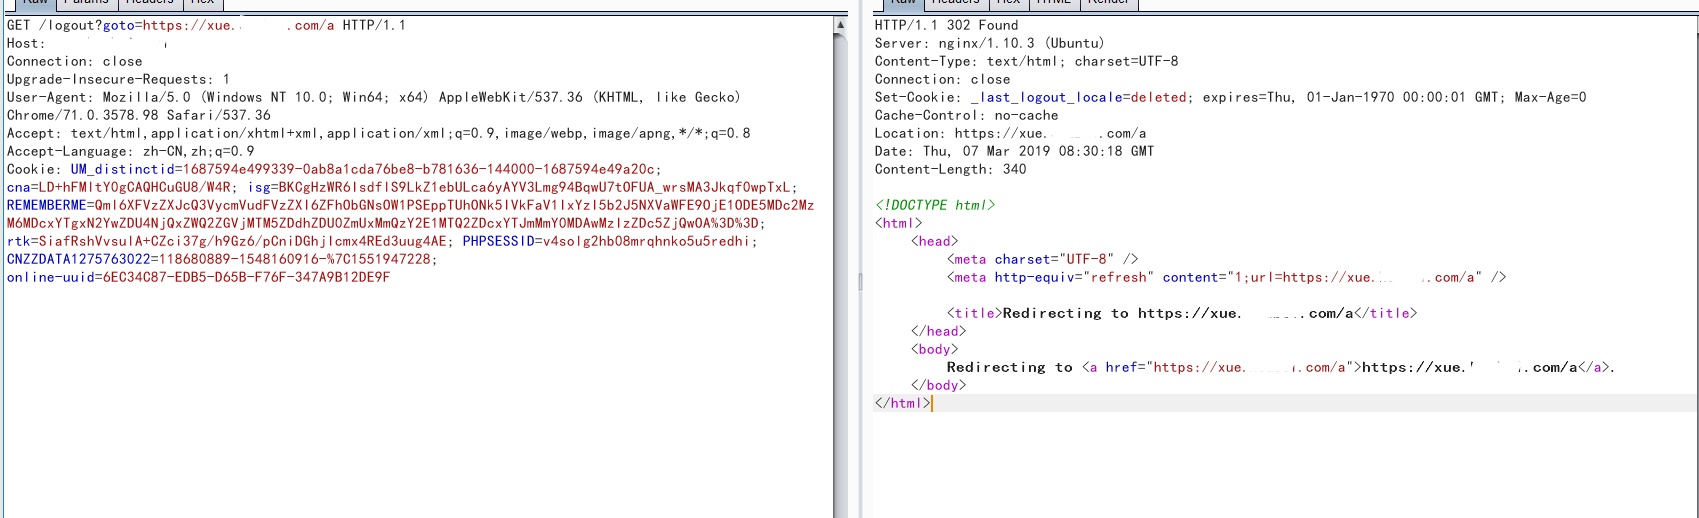Click the HTTP/1.1 302 Found status line

click(946, 26)
